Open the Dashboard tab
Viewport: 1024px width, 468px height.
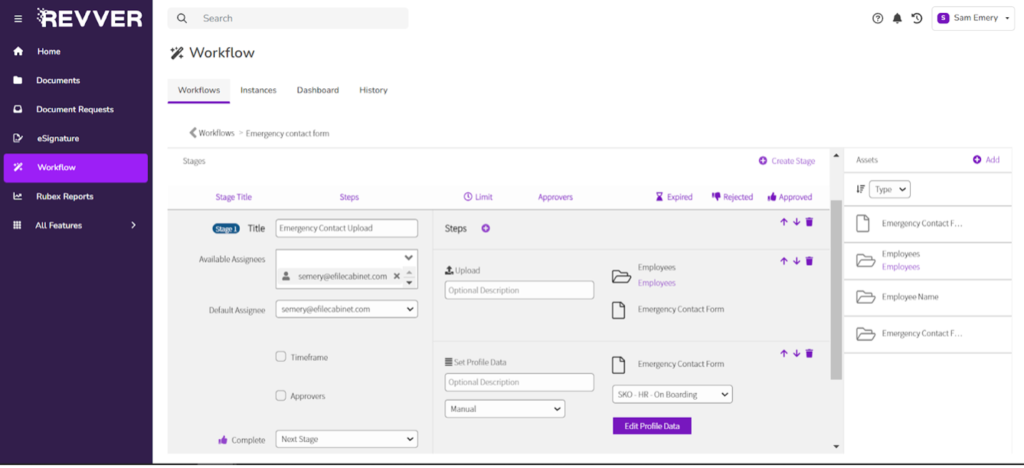coord(317,90)
